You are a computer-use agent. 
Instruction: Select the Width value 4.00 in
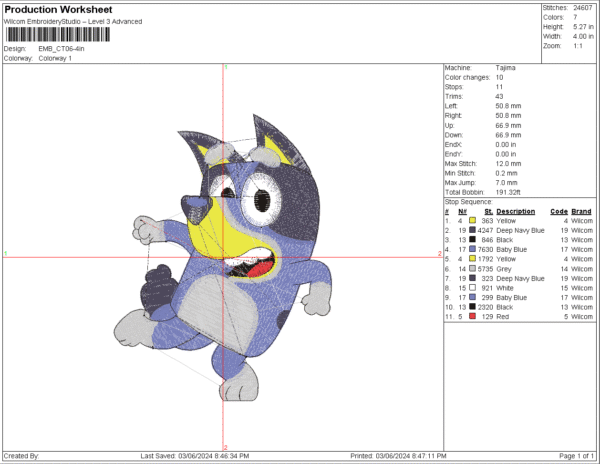click(583, 36)
